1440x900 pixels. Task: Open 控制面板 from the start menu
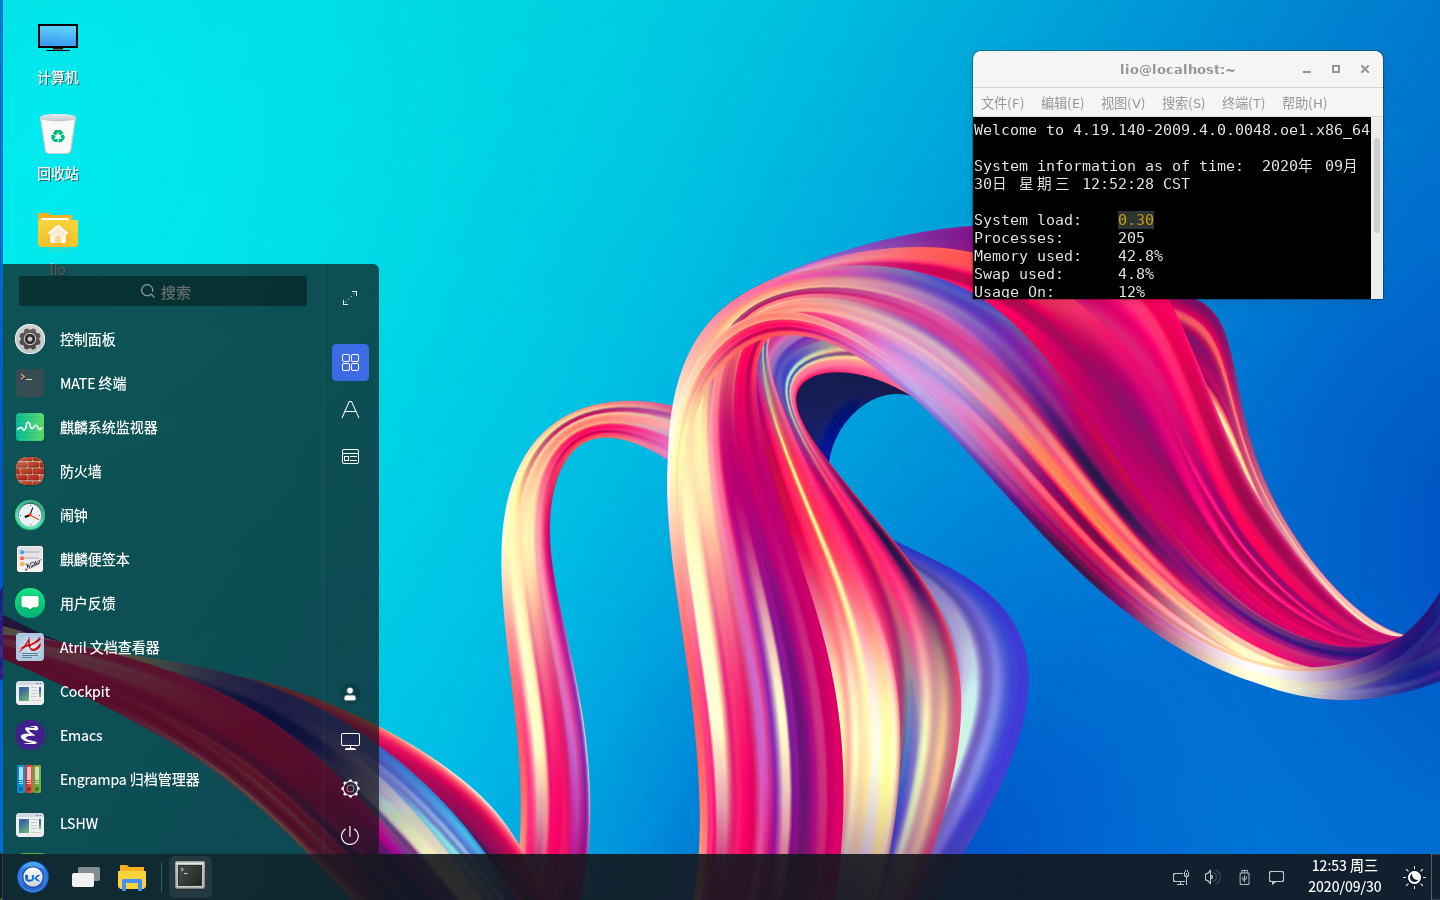click(x=87, y=340)
